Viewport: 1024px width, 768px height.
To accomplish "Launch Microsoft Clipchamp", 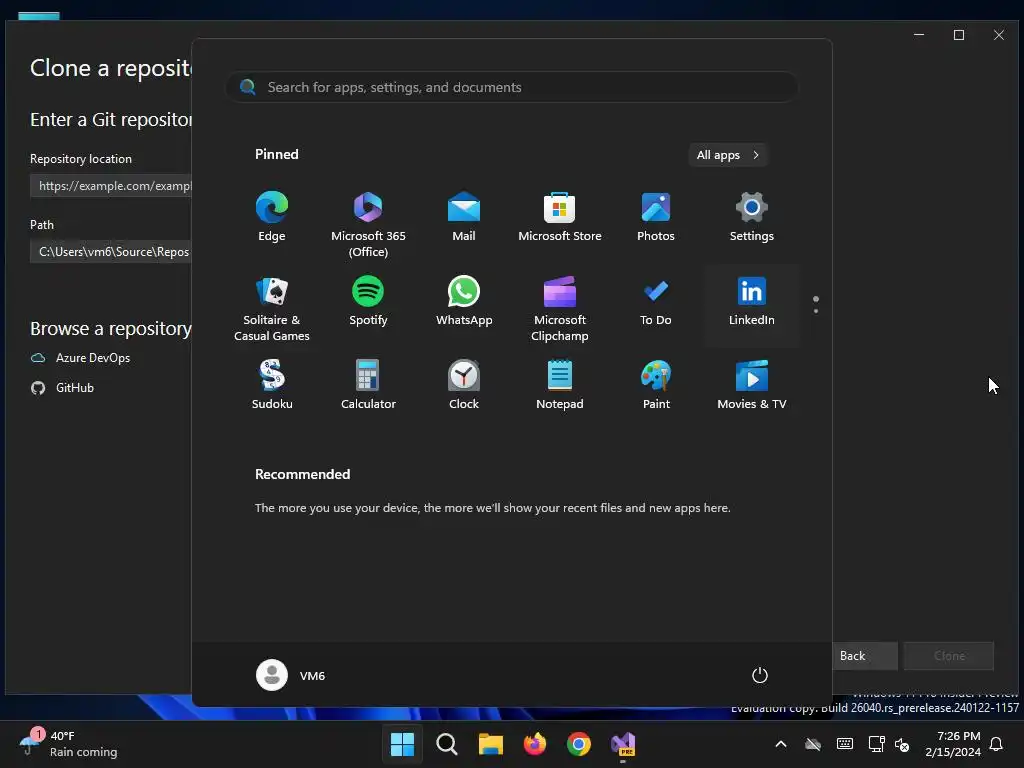I will coord(560,307).
